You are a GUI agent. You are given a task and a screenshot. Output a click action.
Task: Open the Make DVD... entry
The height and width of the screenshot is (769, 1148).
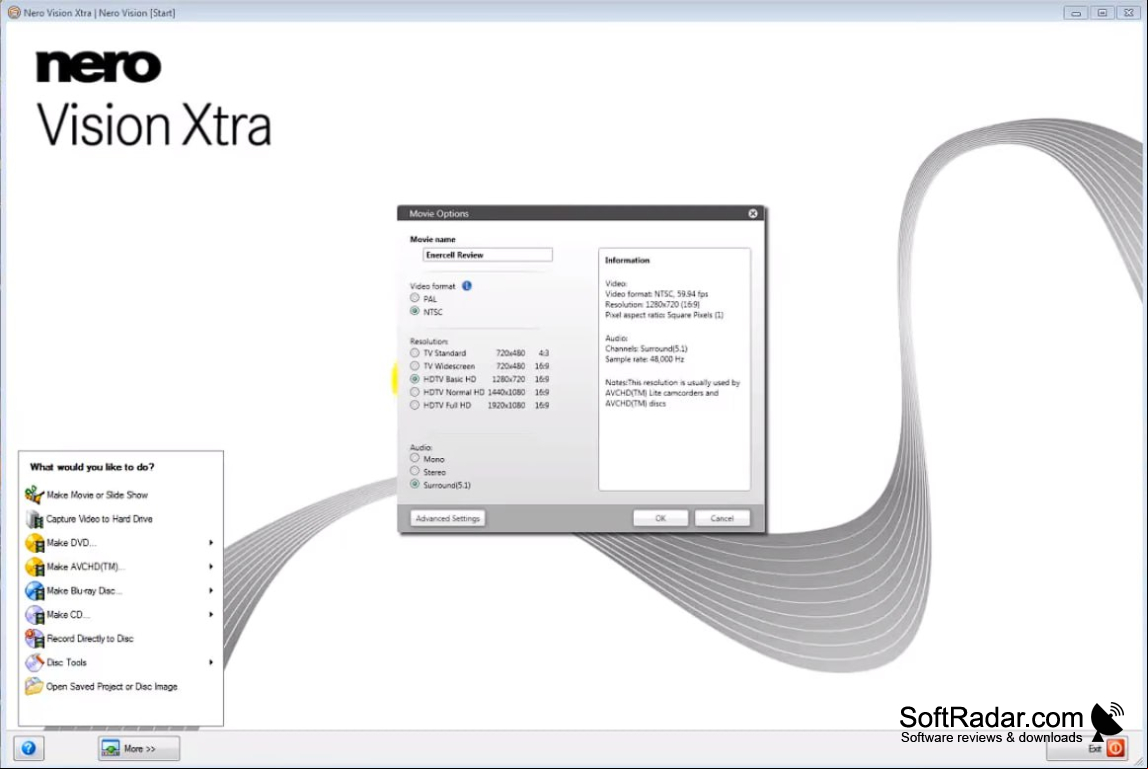click(71, 543)
